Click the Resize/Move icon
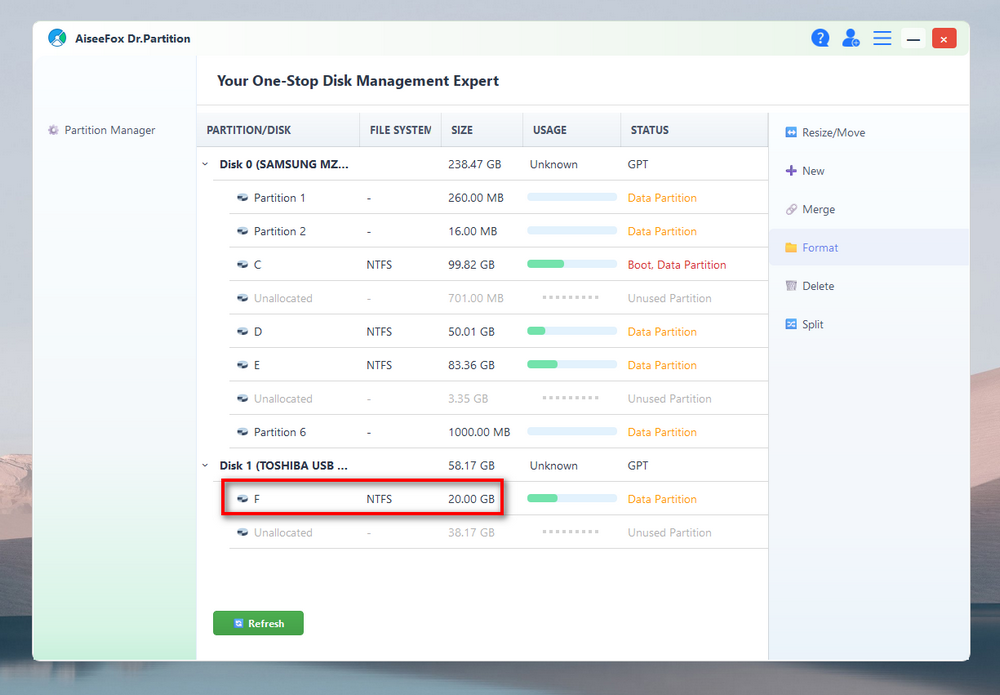This screenshot has width=1000, height=695. click(791, 132)
